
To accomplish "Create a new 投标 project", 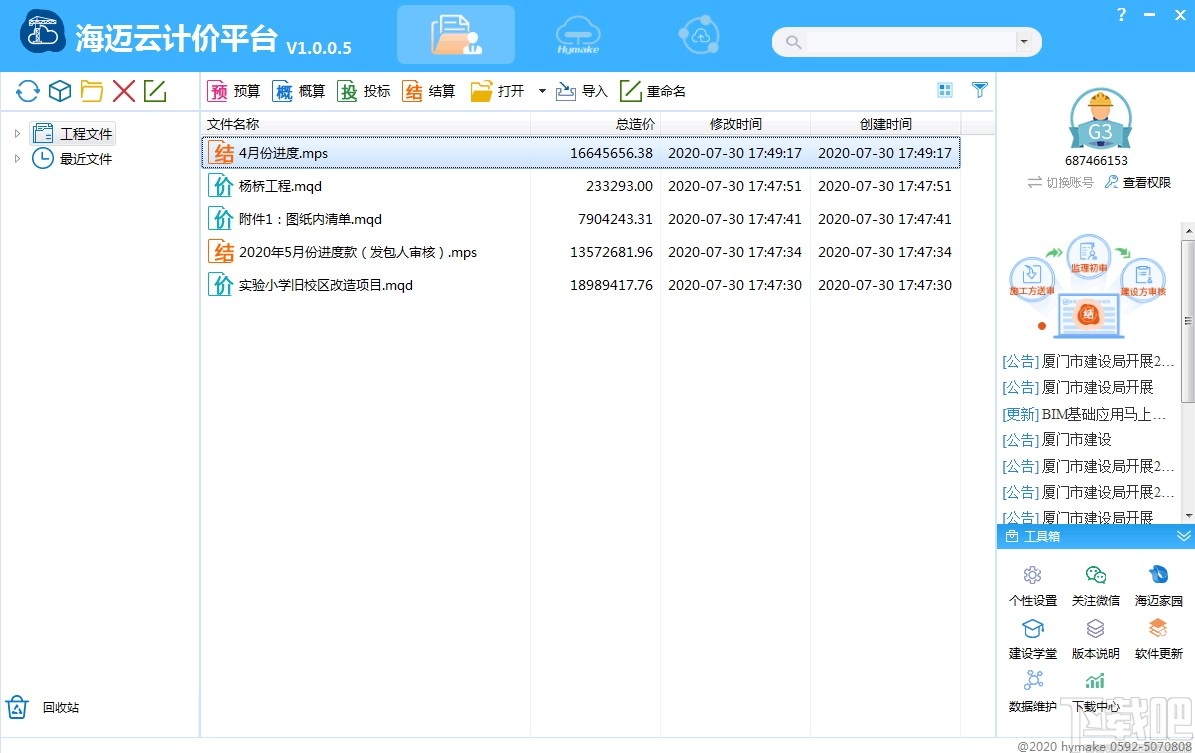I will click(364, 91).
